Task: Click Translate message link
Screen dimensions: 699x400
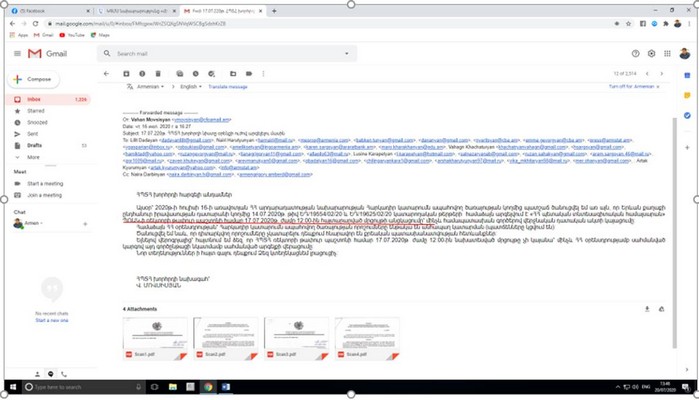Action: point(228,87)
